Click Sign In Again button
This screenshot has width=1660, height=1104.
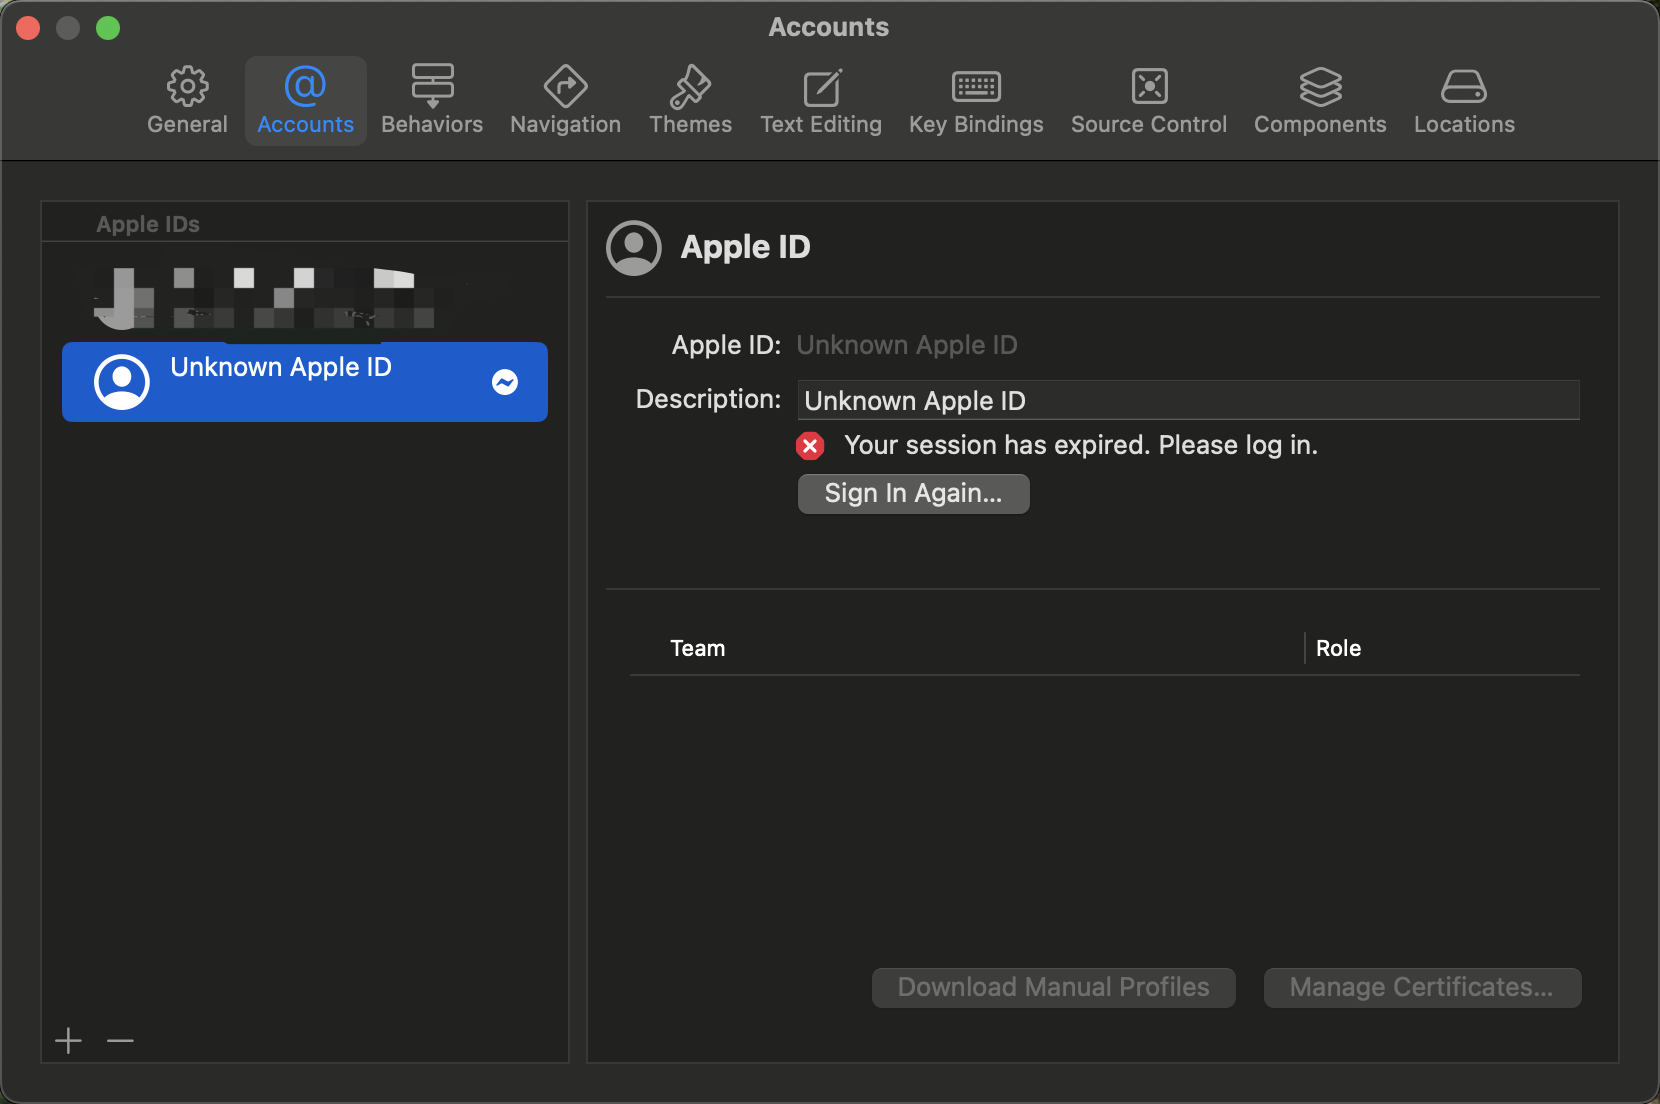(x=913, y=494)
